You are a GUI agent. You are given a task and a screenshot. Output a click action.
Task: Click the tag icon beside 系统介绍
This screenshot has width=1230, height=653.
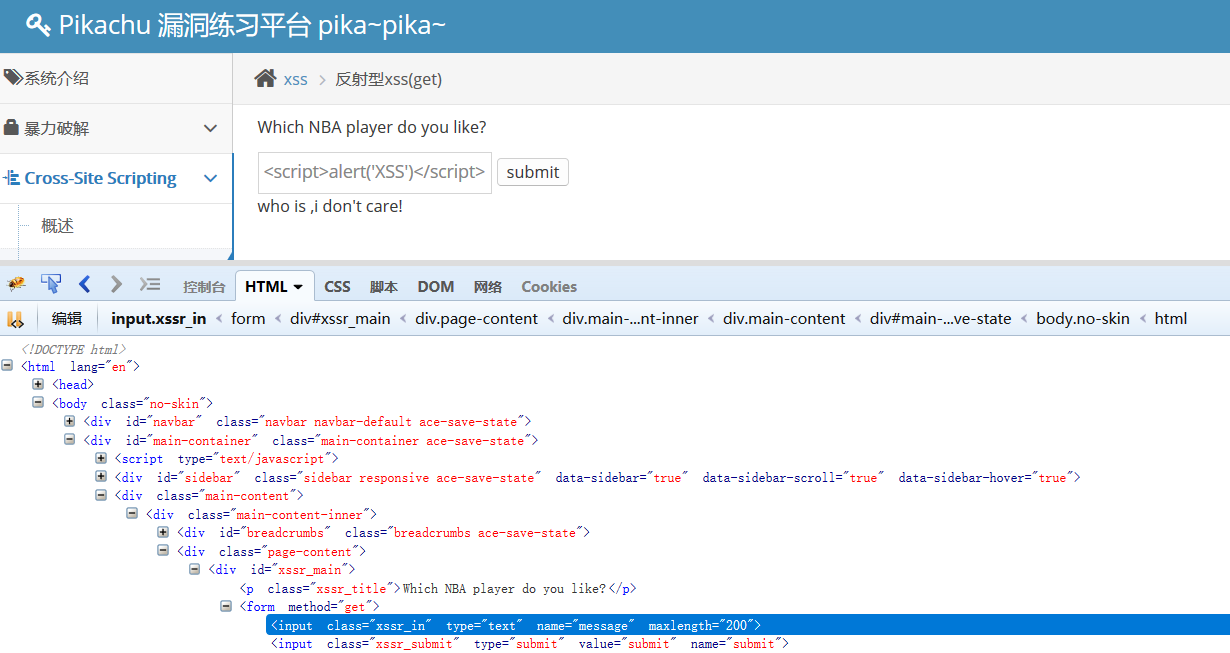[13, 78]
